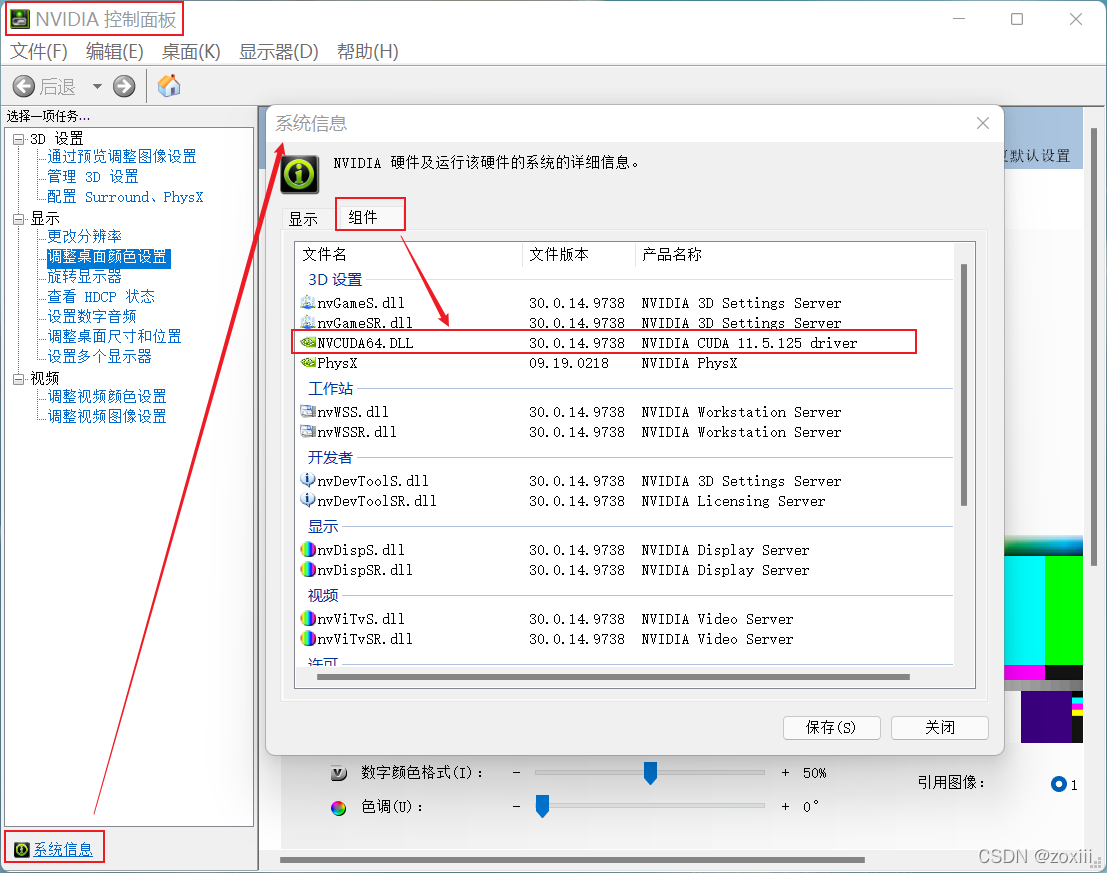Click the 文件版本 column header
This screenshot has height=873, width=1107.
point(579,255)
